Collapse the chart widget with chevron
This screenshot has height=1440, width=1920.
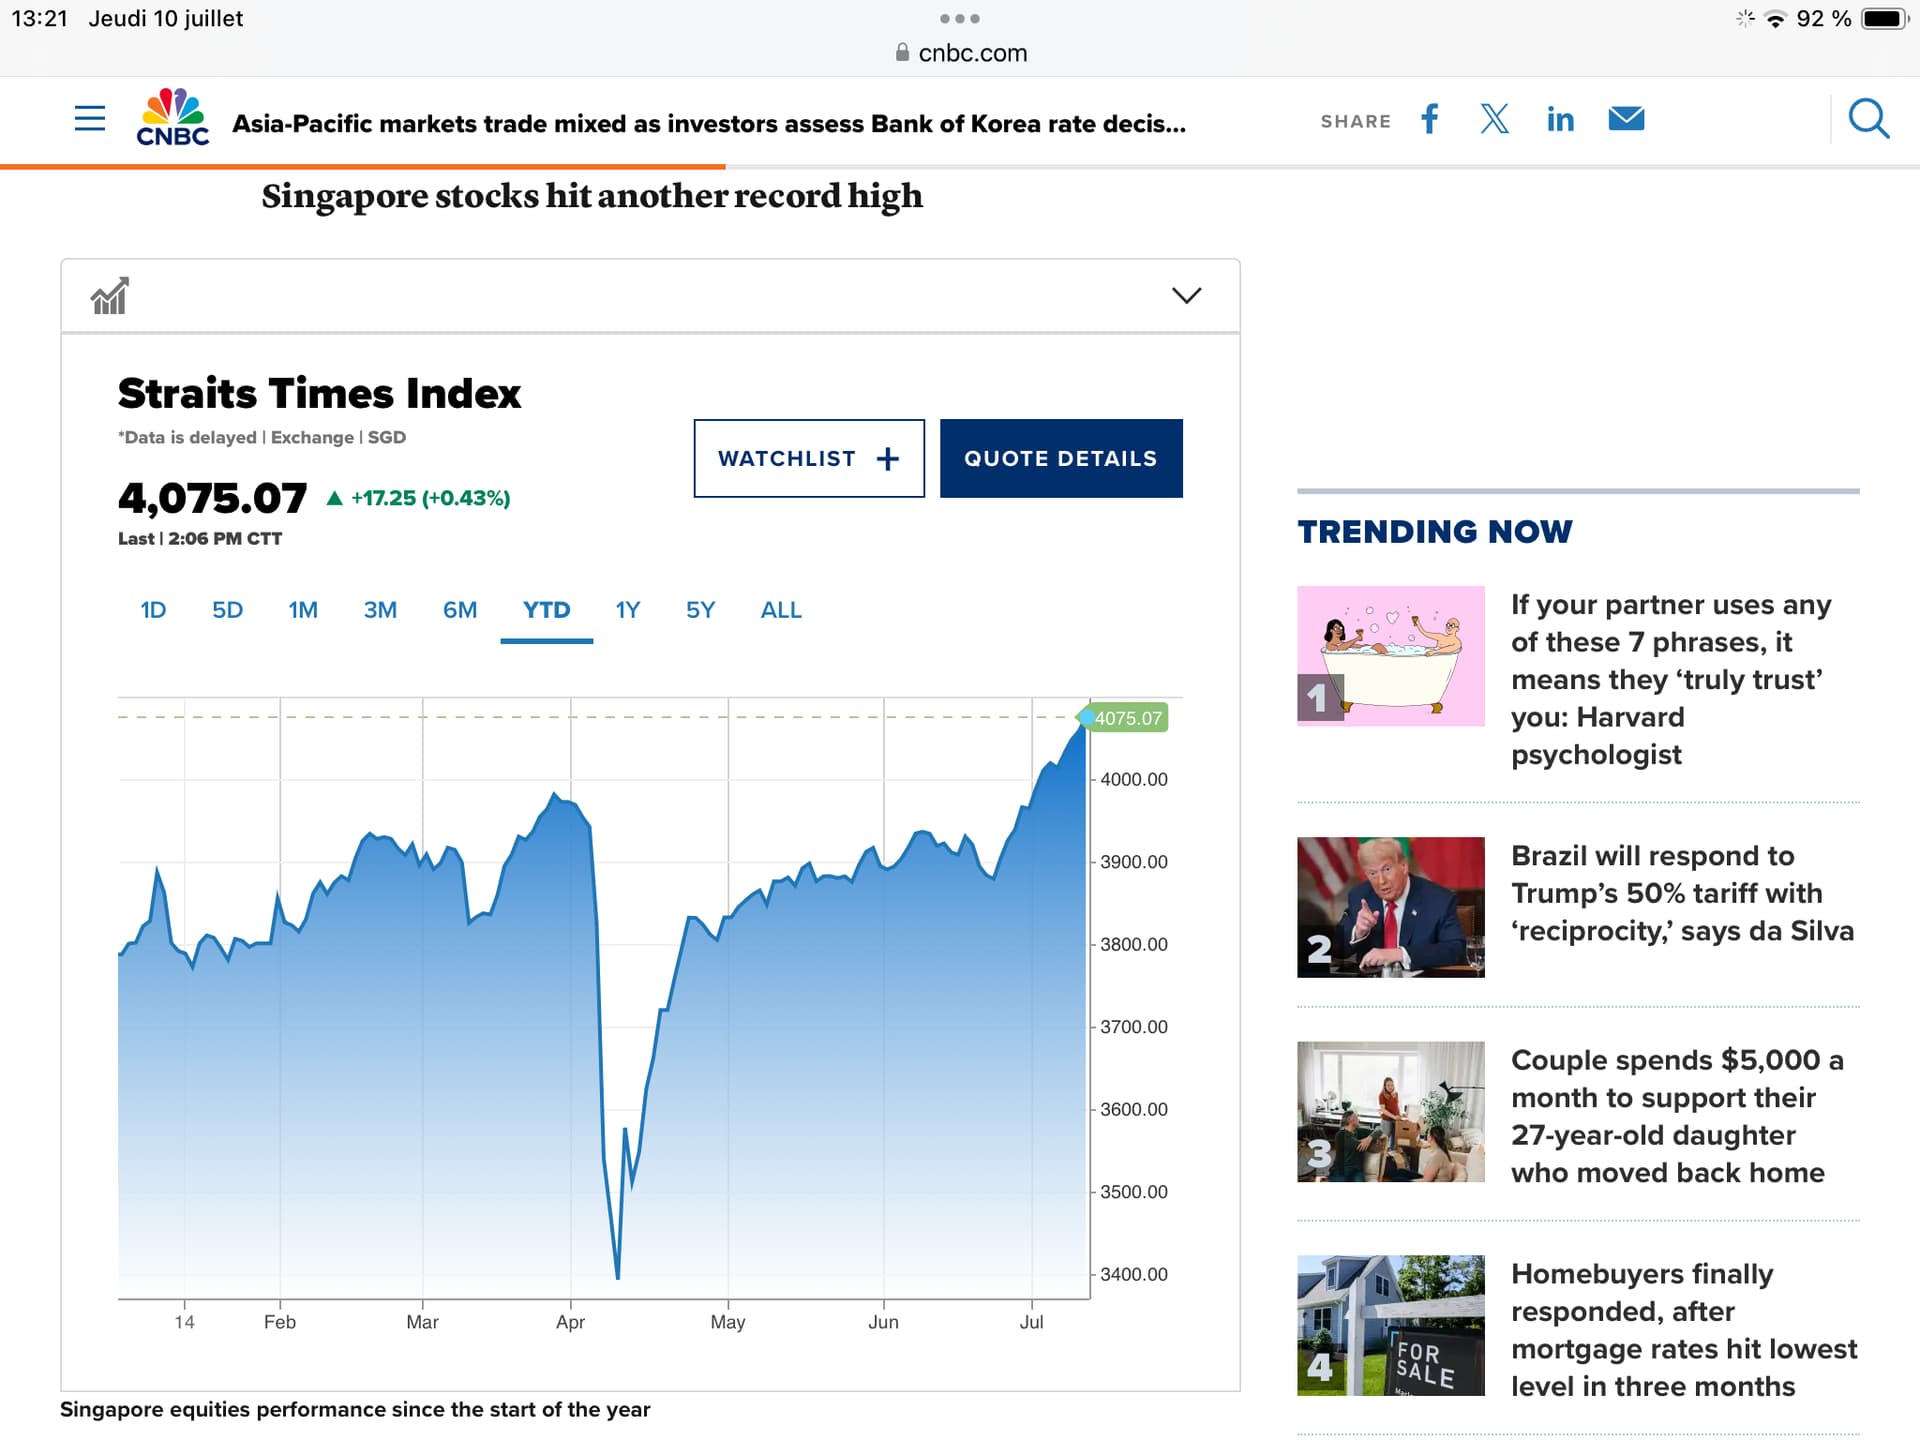1186,295
